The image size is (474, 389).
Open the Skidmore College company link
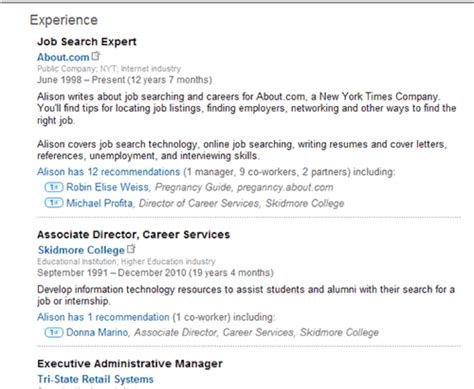tap(81, 250)
